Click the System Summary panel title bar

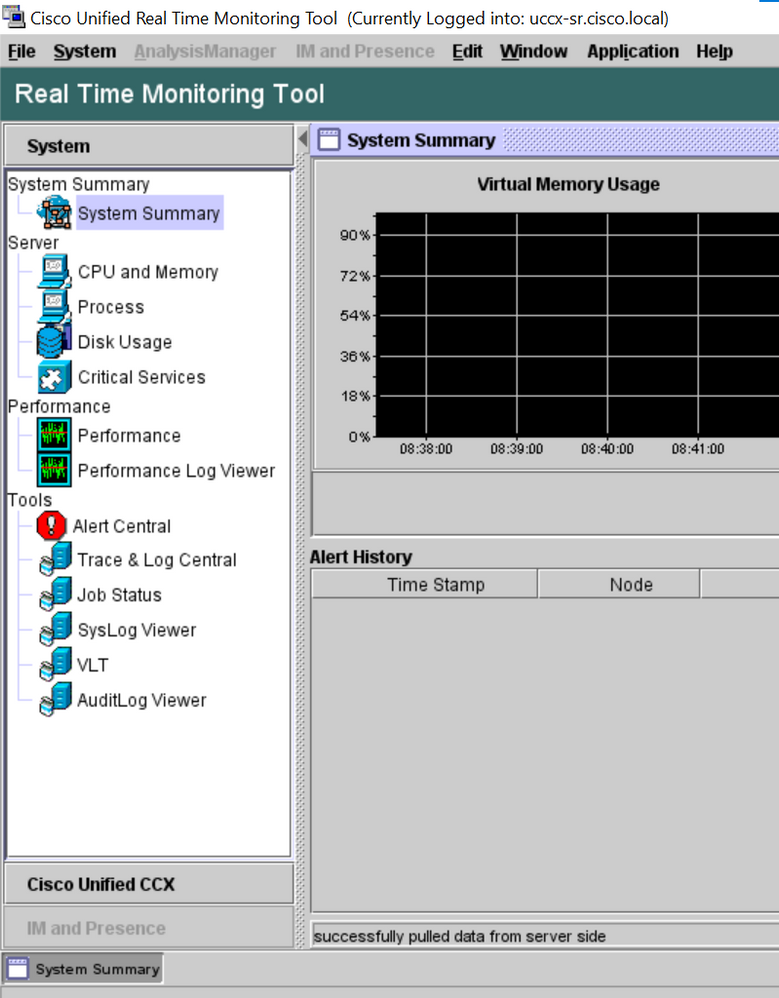[547, 139]
